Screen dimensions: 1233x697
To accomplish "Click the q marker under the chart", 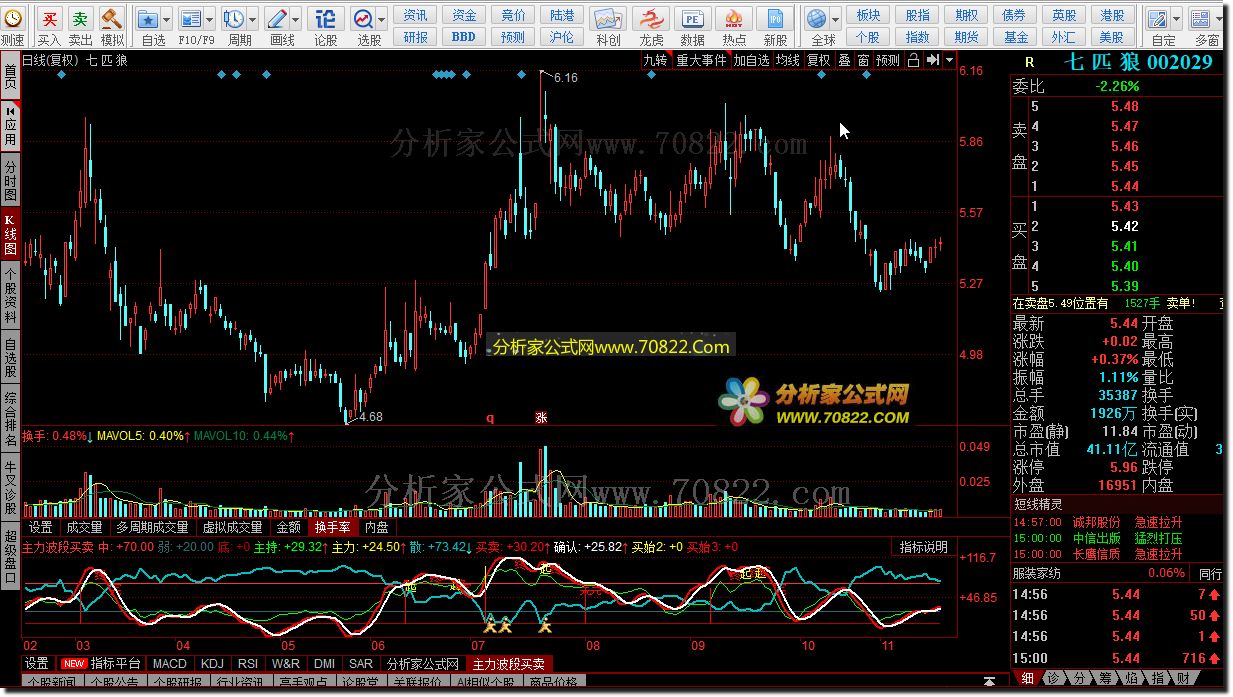I will coord(490,418).
